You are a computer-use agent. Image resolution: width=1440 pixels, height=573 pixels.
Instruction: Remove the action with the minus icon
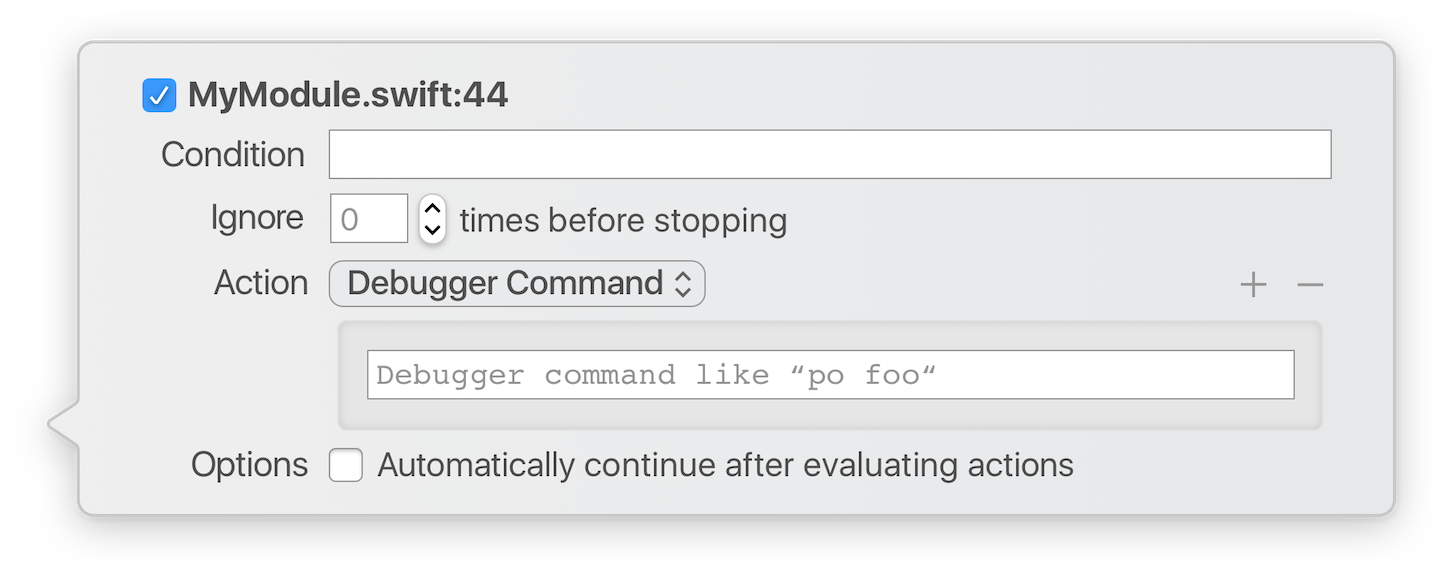coord(1310,285)
